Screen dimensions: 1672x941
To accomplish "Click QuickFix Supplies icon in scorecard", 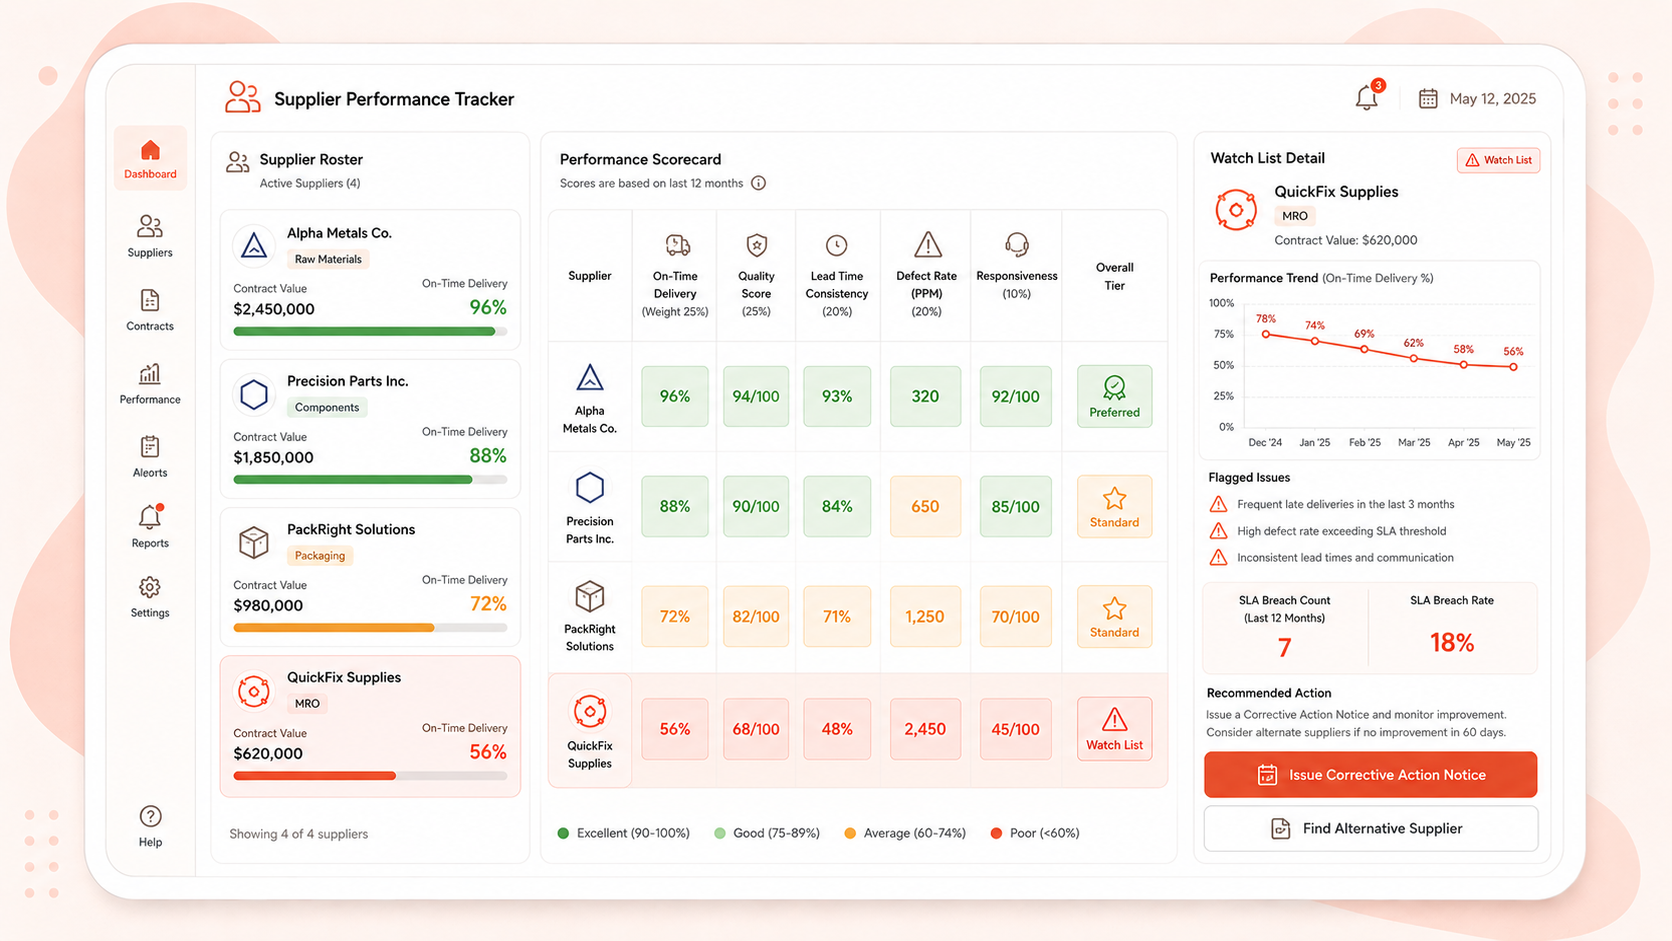I will click(590, 711).
